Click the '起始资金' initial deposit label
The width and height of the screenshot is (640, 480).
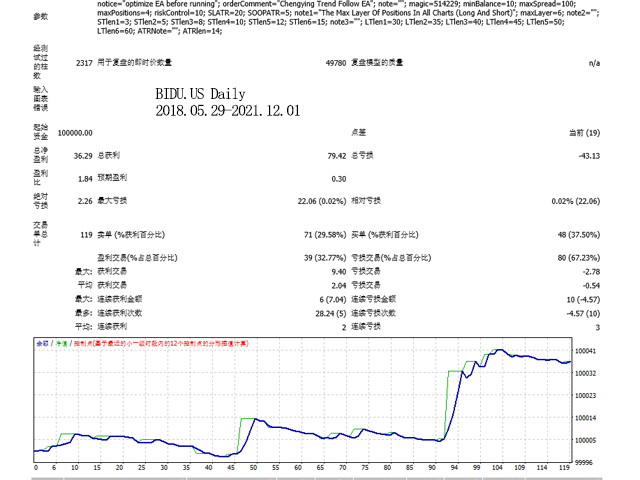tap(40, 133)
